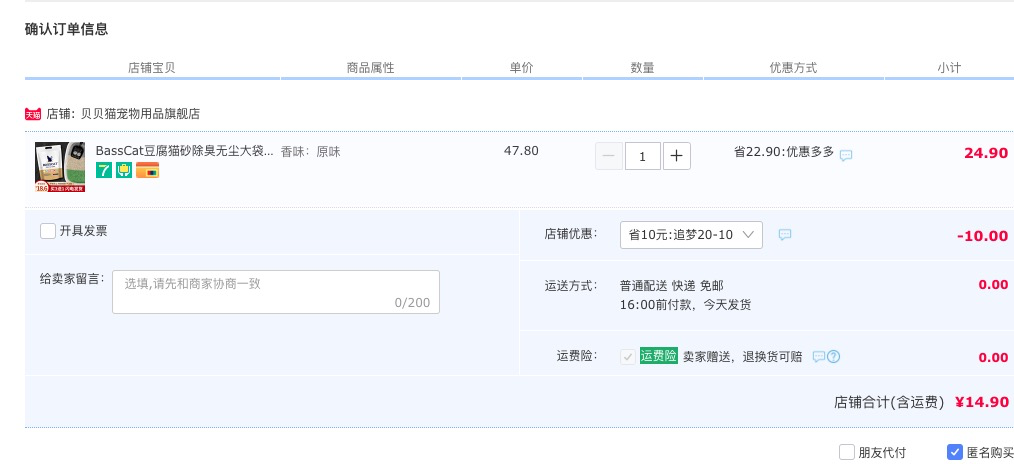Click the quantity input field showing 1
1014x467 pixels.
(x=643, y=156)
